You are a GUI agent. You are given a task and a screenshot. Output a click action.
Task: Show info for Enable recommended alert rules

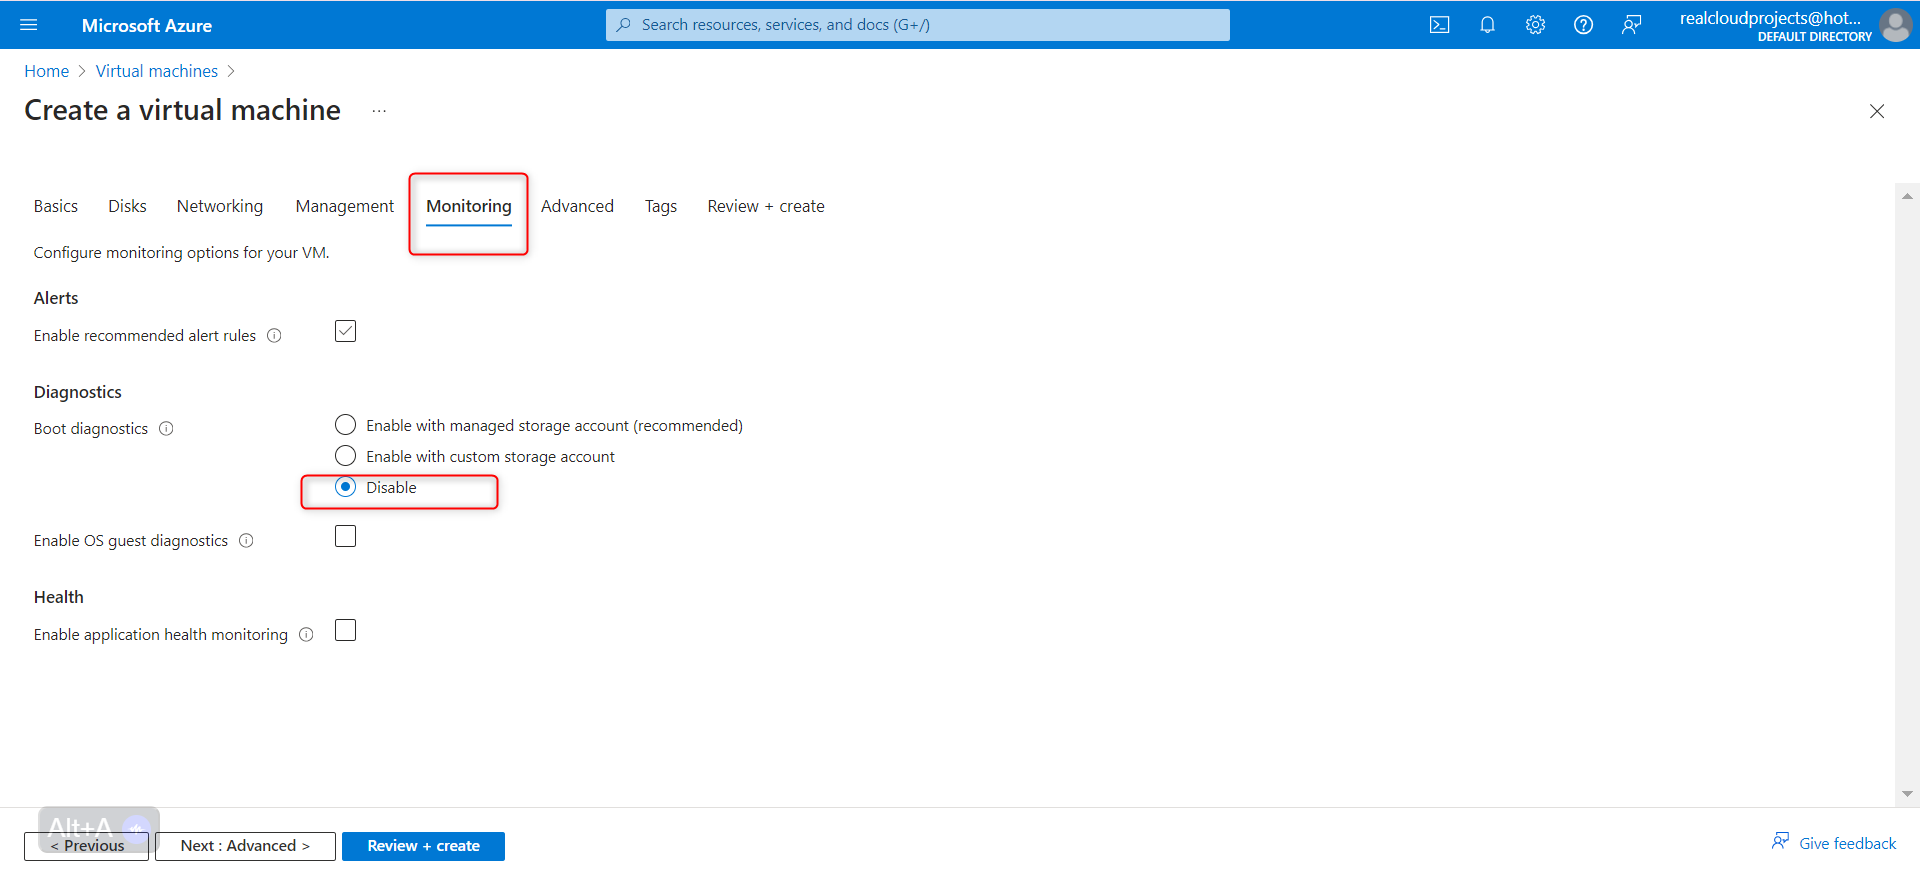[274, 336]
